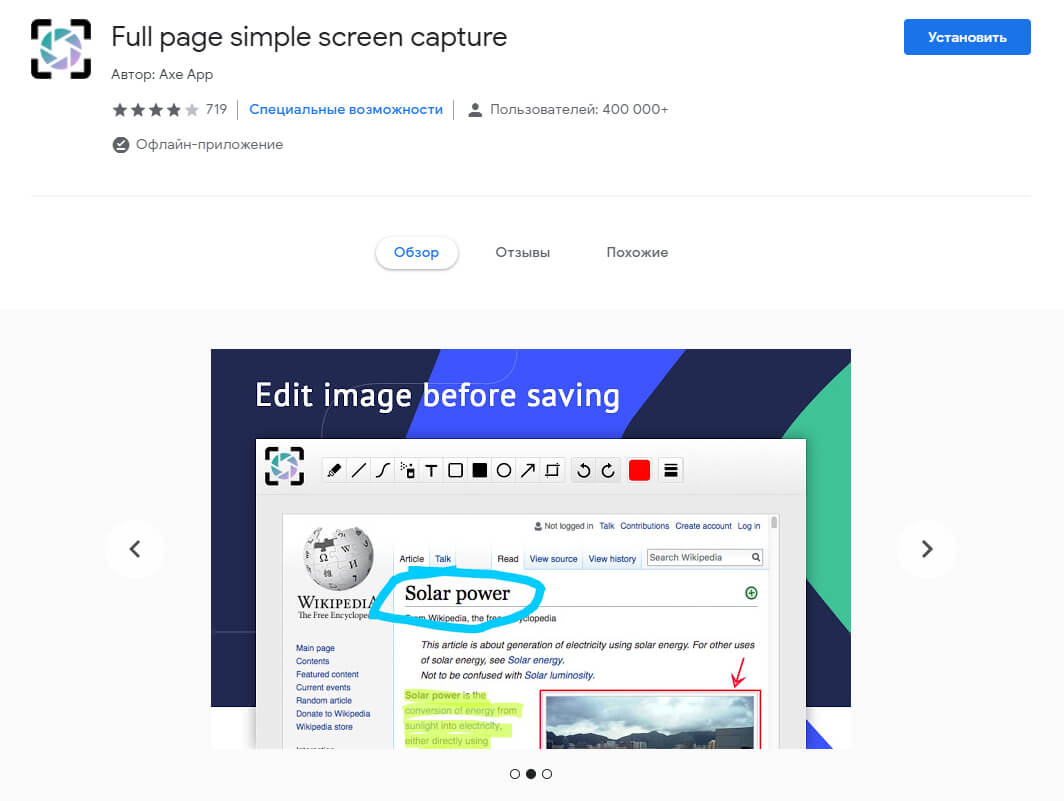The image size is (1064, 801).
Task: Open the Wikipedia Article tab
Action: point(412,559)
